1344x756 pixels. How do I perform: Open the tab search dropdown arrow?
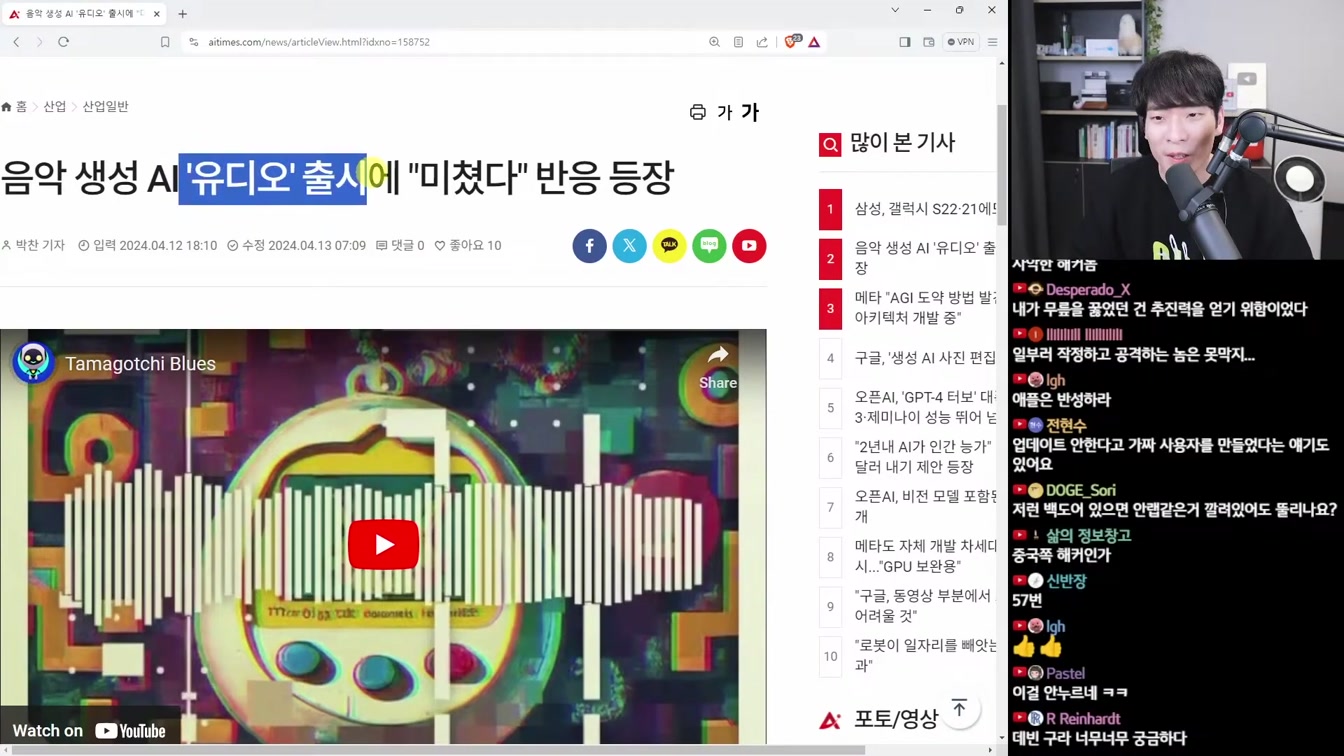(895, 10)
